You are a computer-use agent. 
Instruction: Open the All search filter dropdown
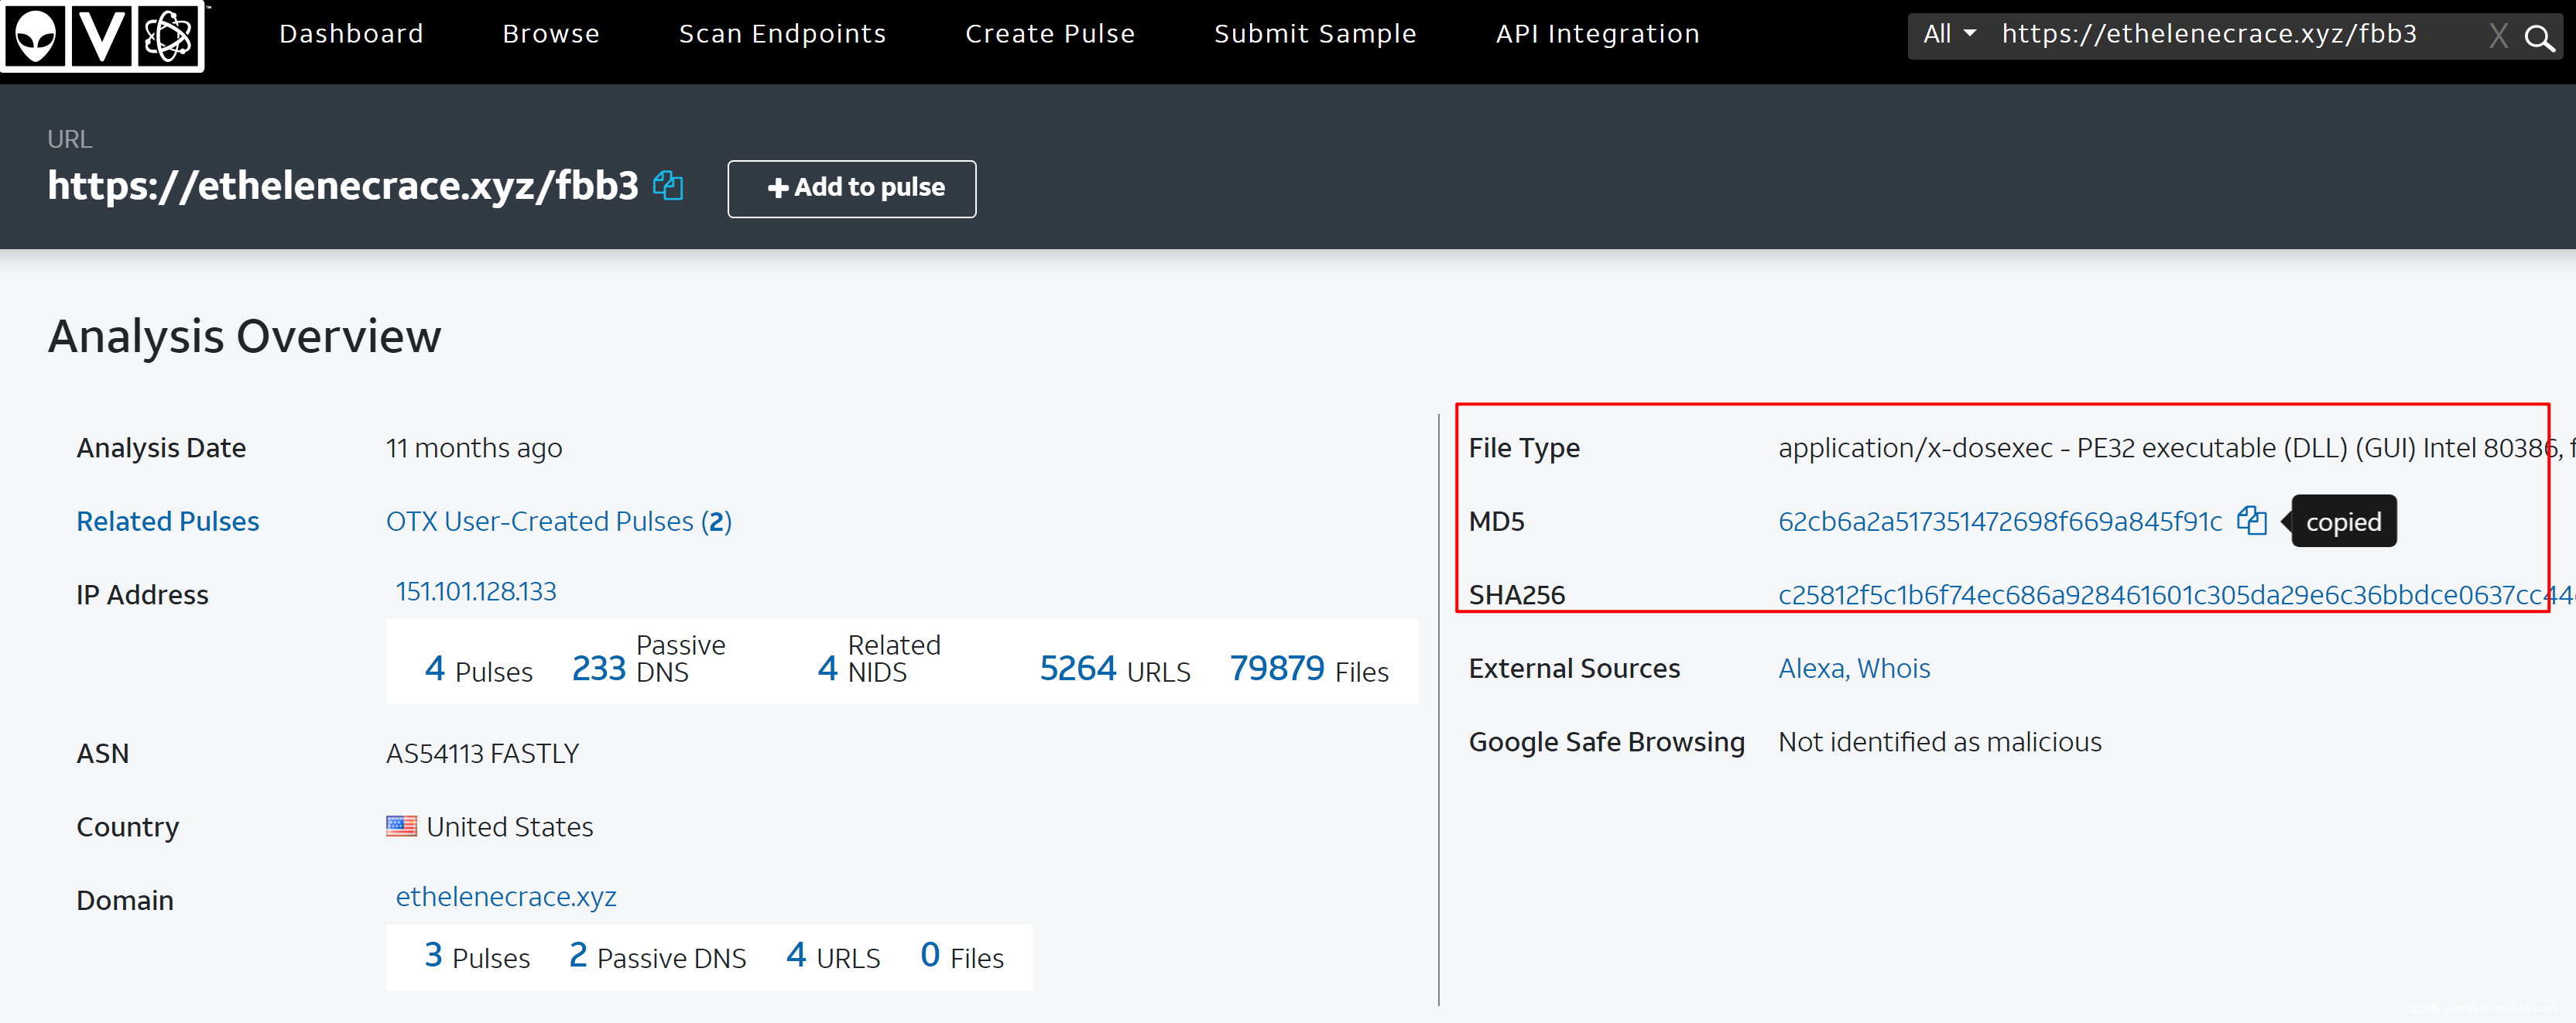[1948, 35]
